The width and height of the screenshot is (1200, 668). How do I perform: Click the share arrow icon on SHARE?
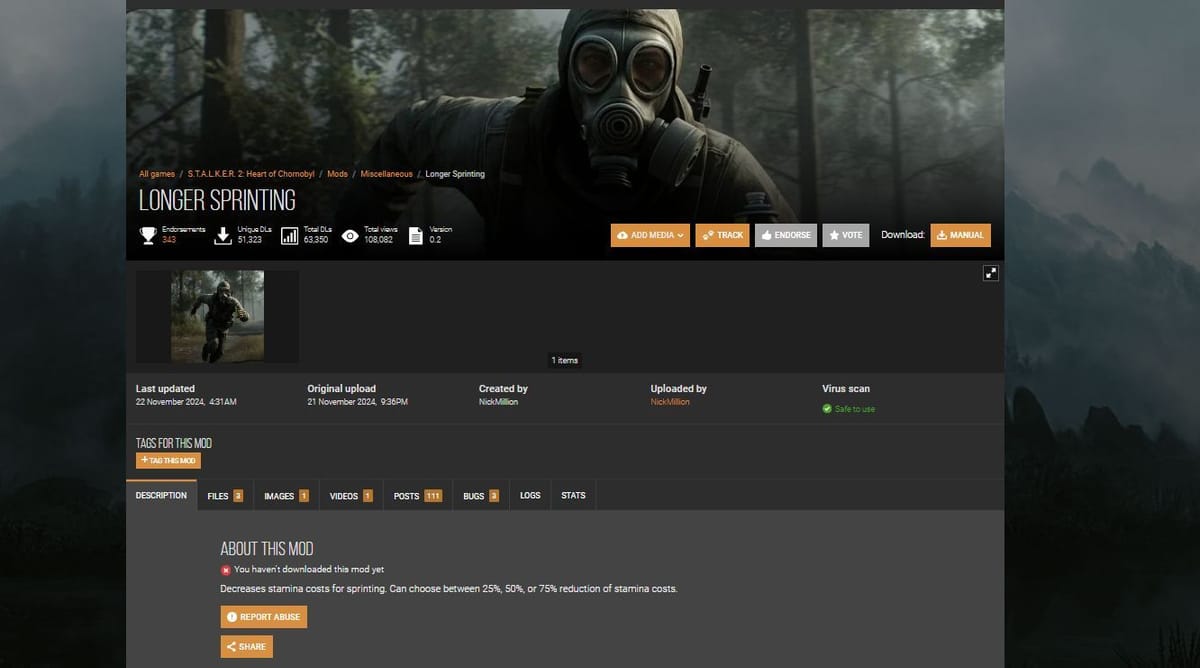point(231,646)
